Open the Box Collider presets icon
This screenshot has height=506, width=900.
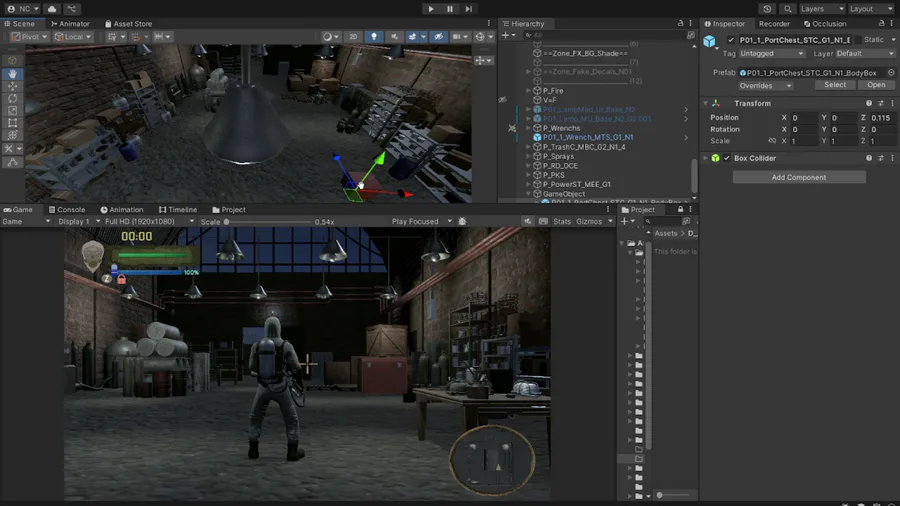tap(880, 158)
